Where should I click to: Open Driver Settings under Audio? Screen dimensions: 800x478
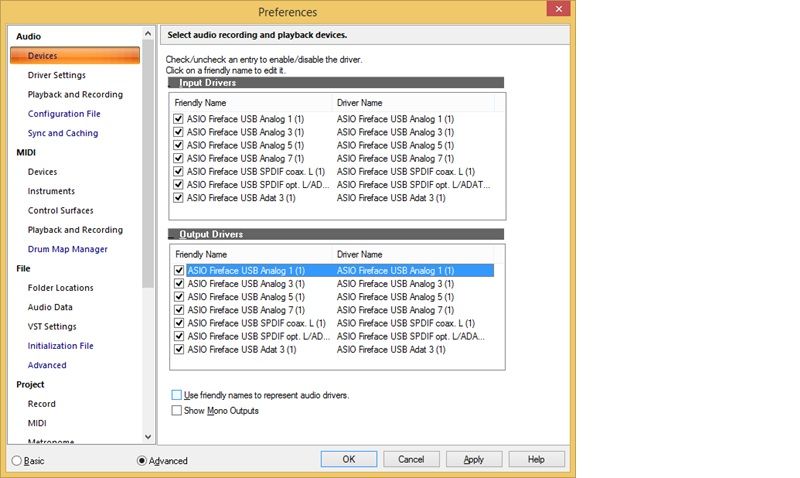point(56,75)
